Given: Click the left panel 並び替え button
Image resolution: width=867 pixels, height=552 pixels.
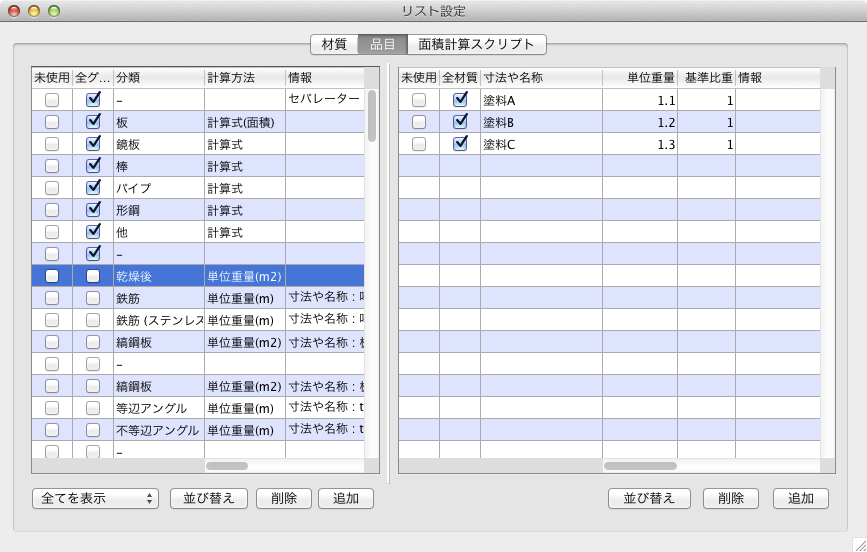Looking at the screenshot, I should tap(209, 498).
